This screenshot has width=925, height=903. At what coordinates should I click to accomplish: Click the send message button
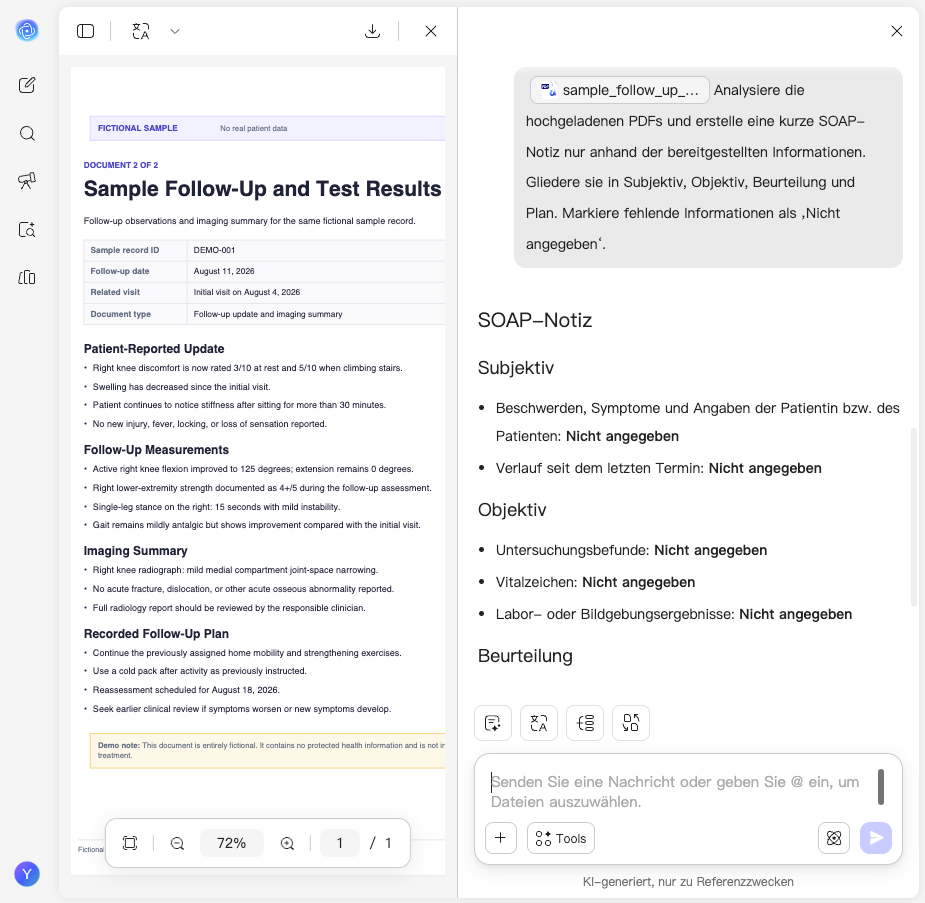coord(875,838)
